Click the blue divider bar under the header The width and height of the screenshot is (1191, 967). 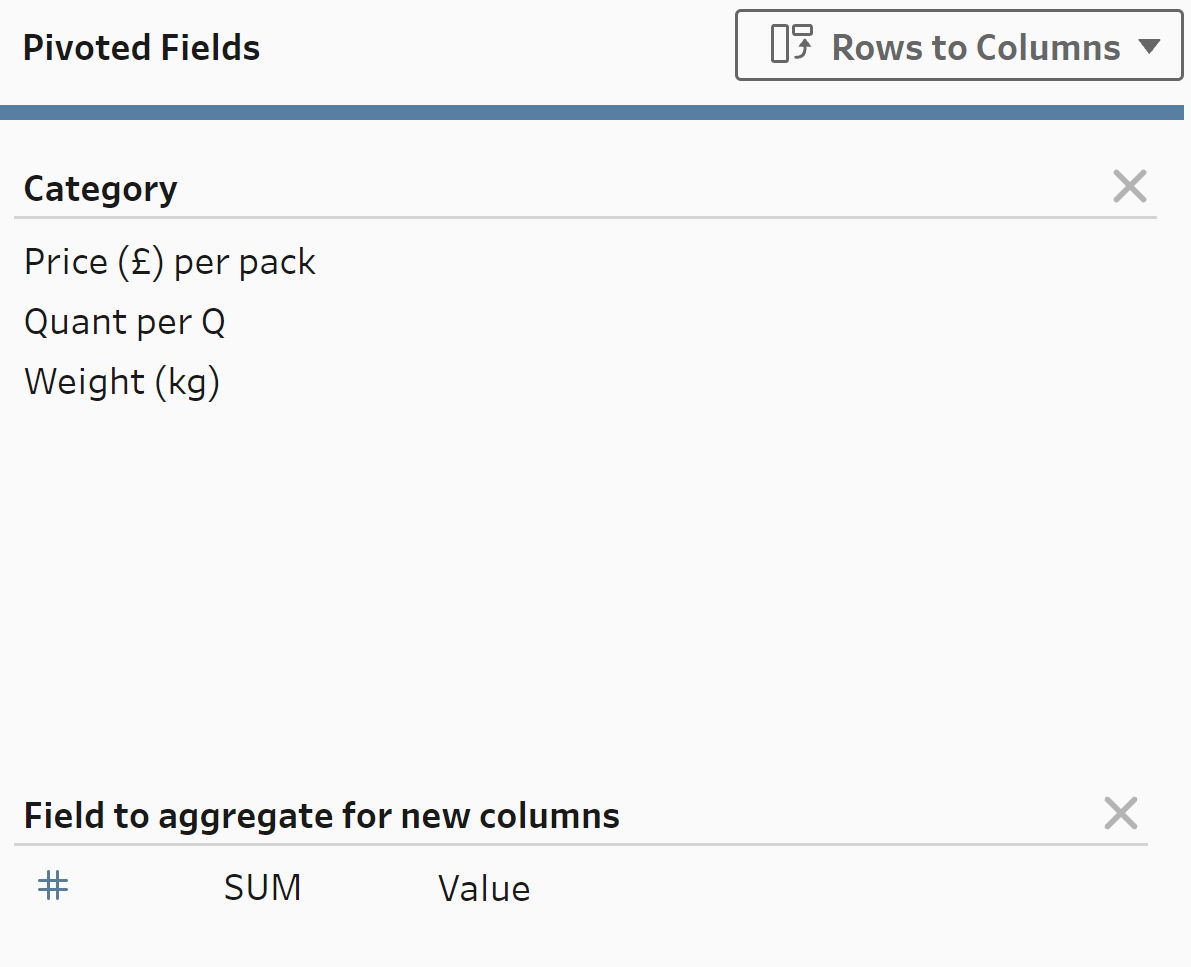point(595,112)
